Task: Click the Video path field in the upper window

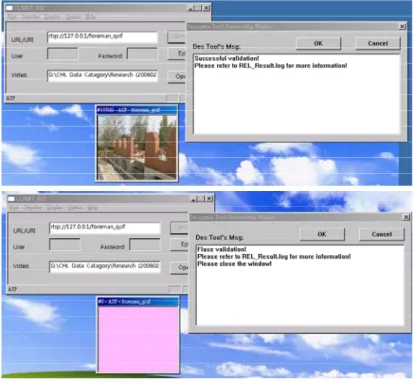Action: click(x=102, y=75)
